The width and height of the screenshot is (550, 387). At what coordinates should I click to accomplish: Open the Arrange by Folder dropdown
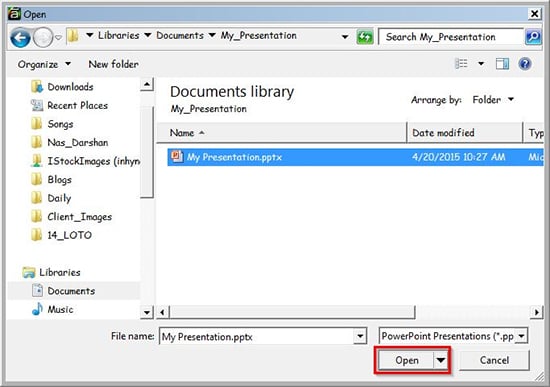493,100
